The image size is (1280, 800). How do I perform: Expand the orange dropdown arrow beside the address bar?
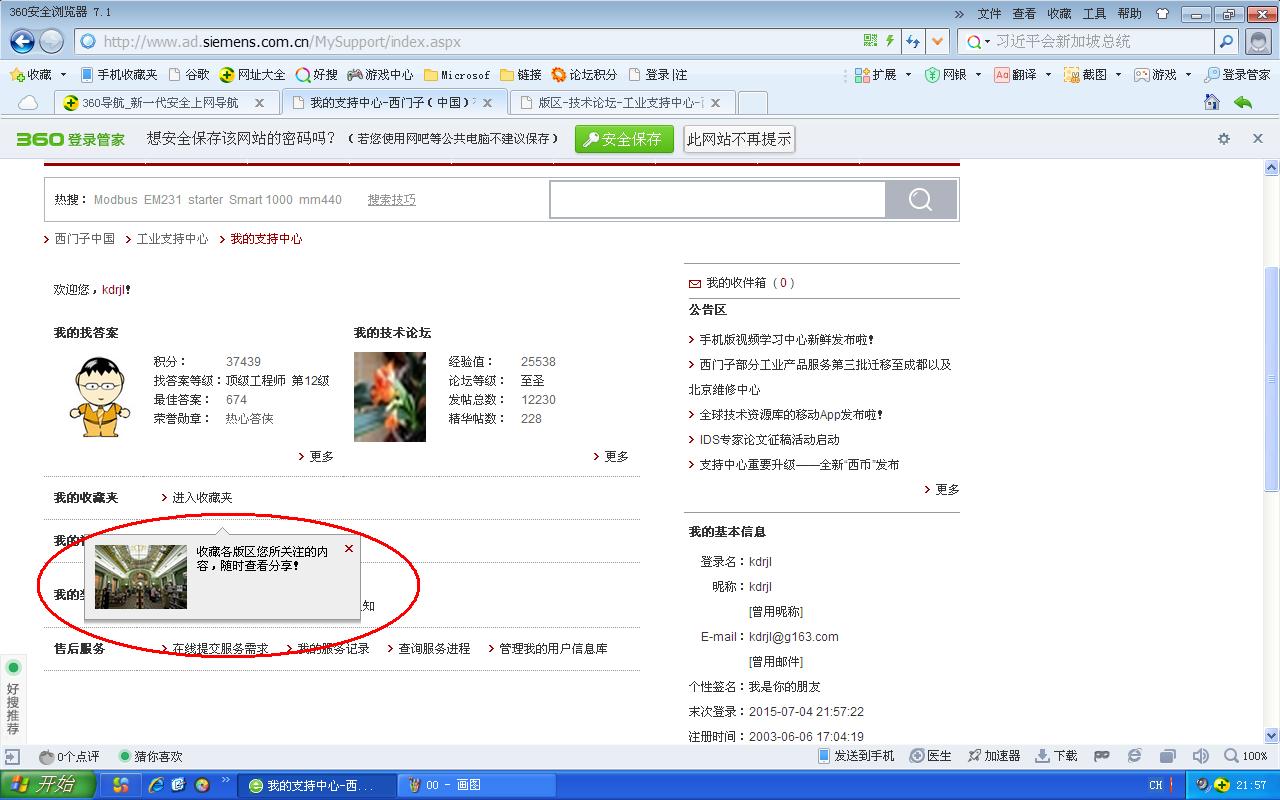click(937, 41)
